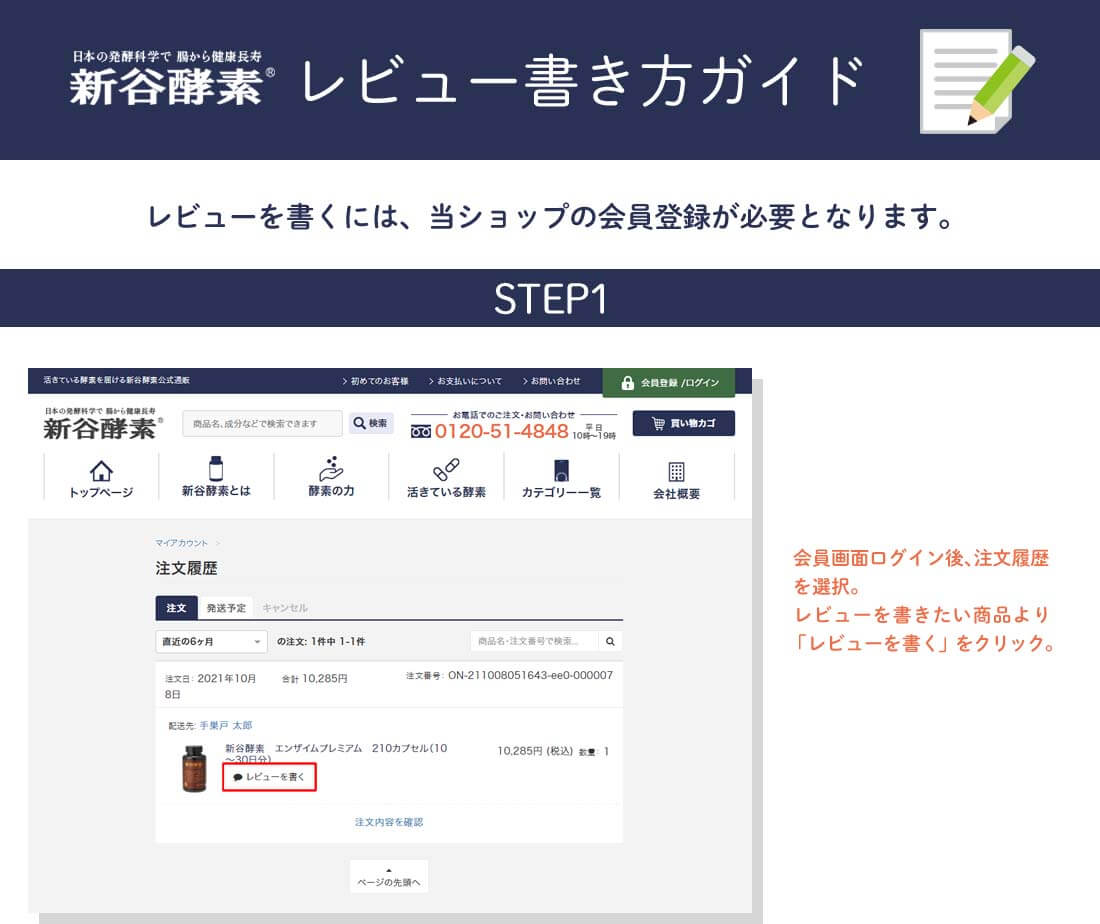Click レビューを書く button
This screenshot has width=1100, height=924.
(x=269, y=777)
